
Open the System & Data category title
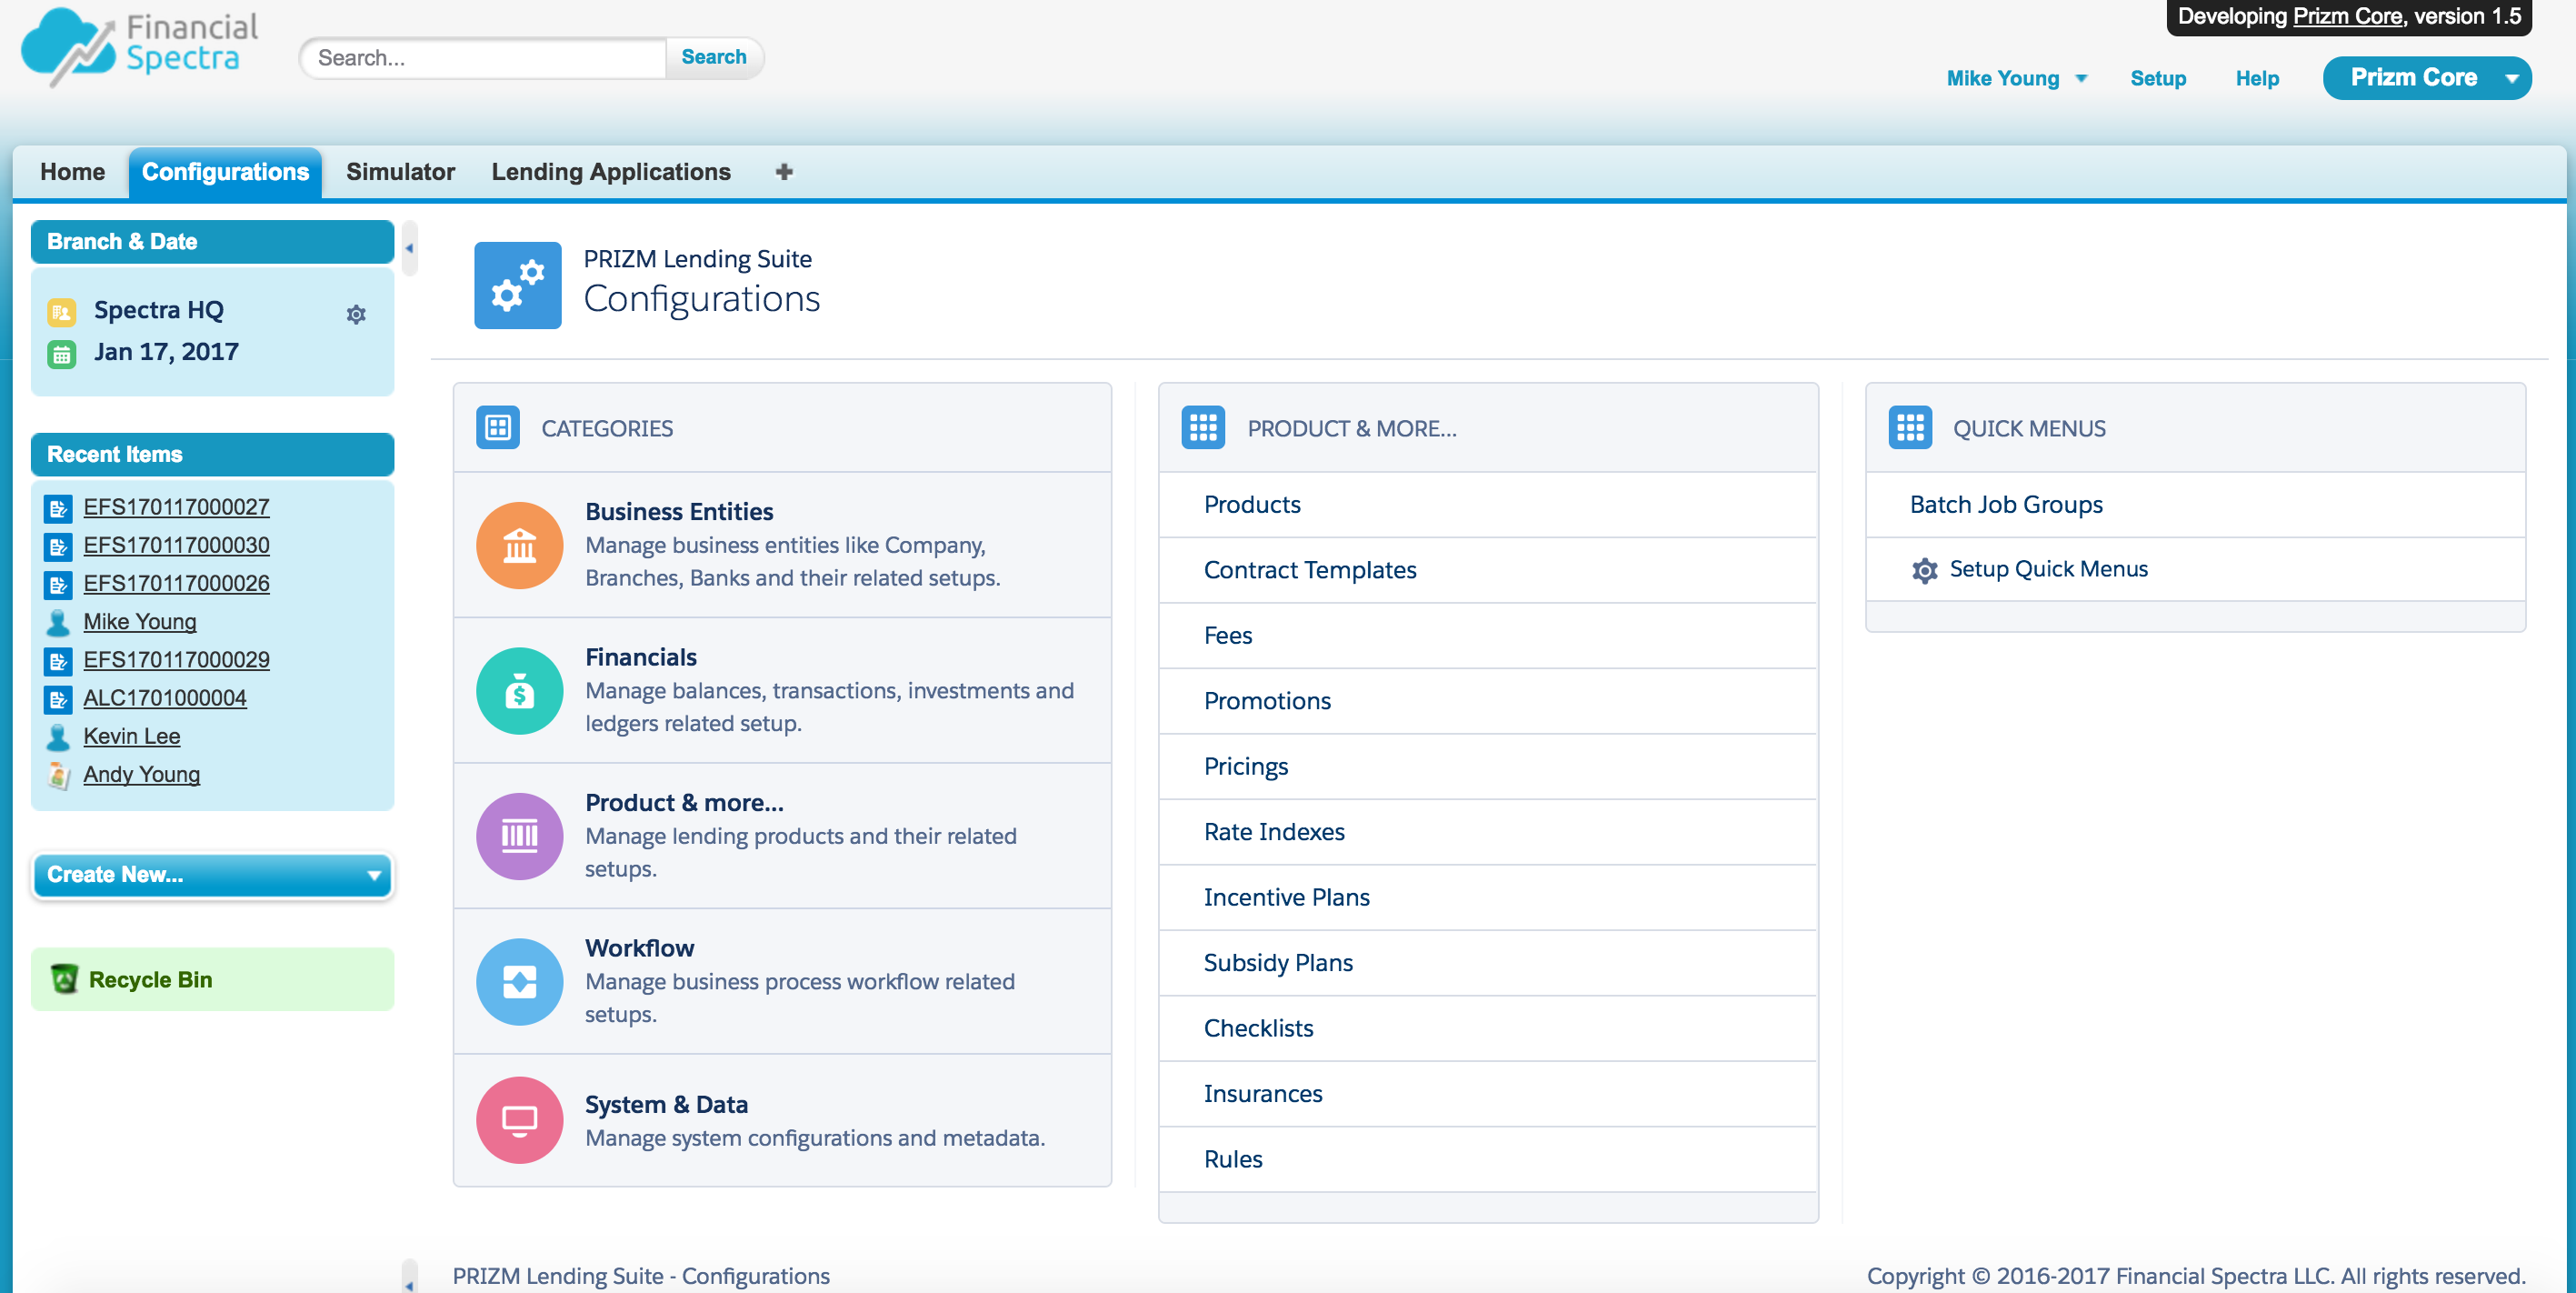(x=667, y=1105)
